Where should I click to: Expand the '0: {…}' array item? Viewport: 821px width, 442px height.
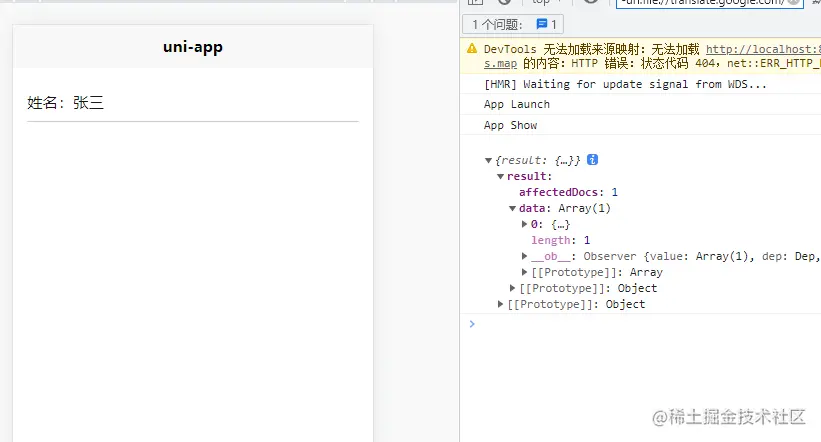point(524,224)
